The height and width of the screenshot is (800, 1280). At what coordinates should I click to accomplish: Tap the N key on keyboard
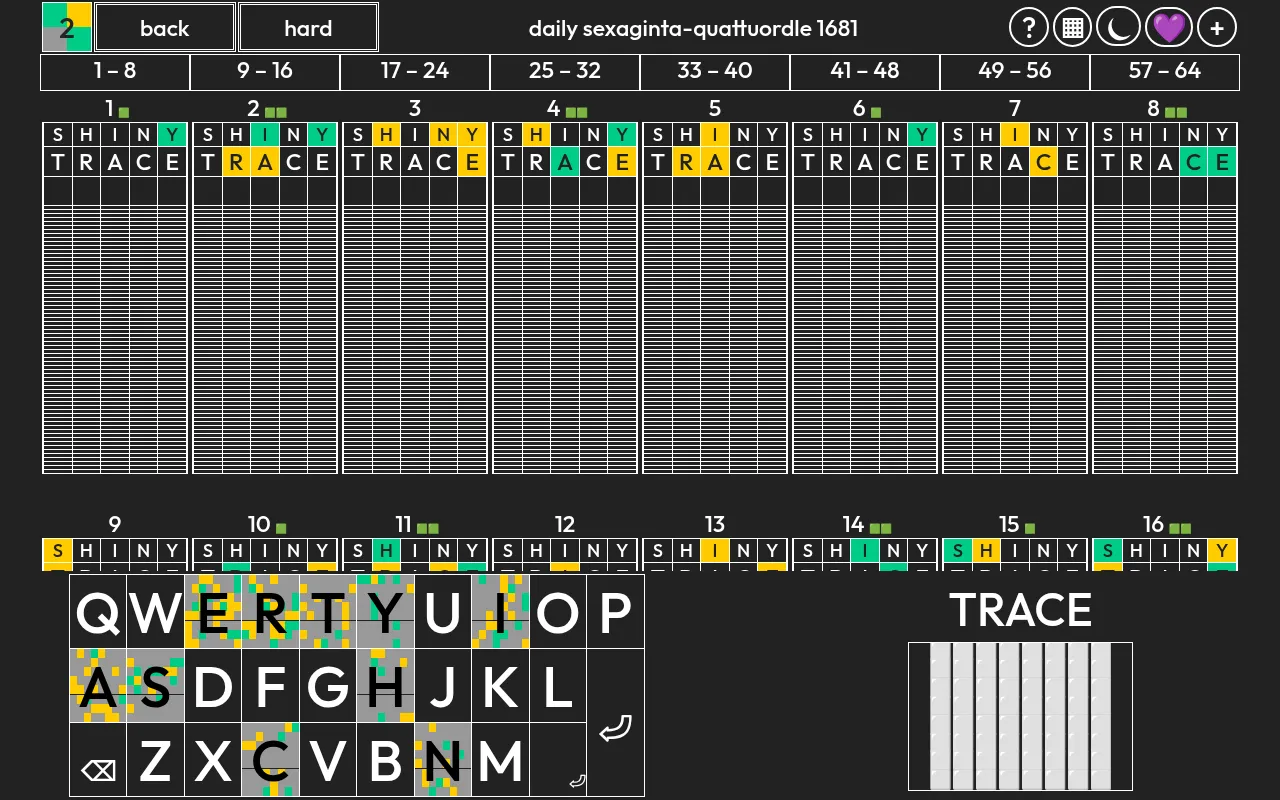click(x=443, y=760)
